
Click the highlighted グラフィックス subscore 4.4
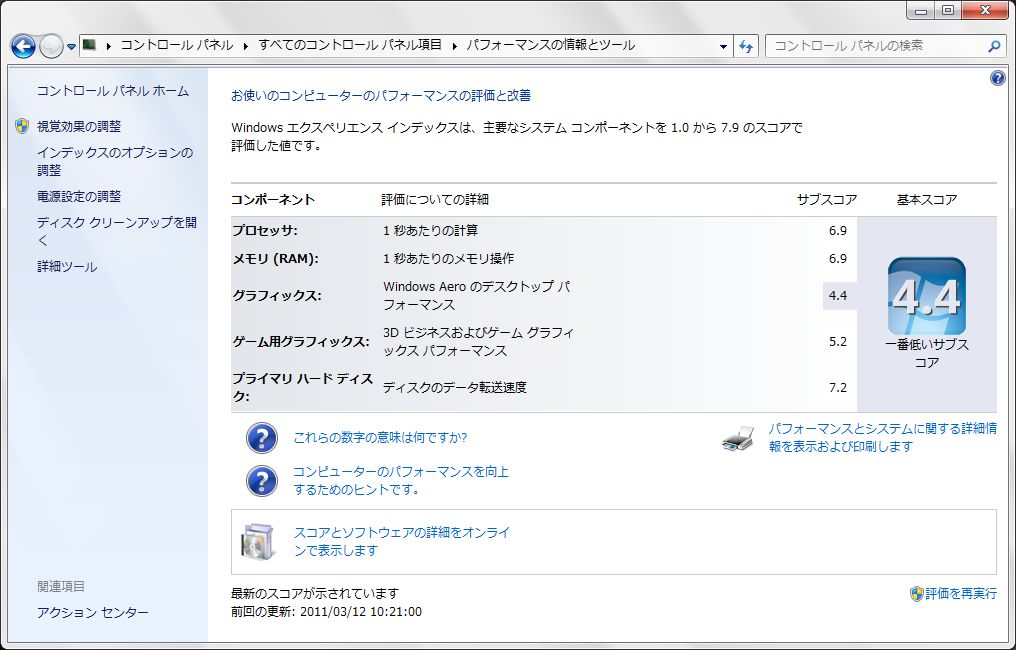[x=838, y=296]
